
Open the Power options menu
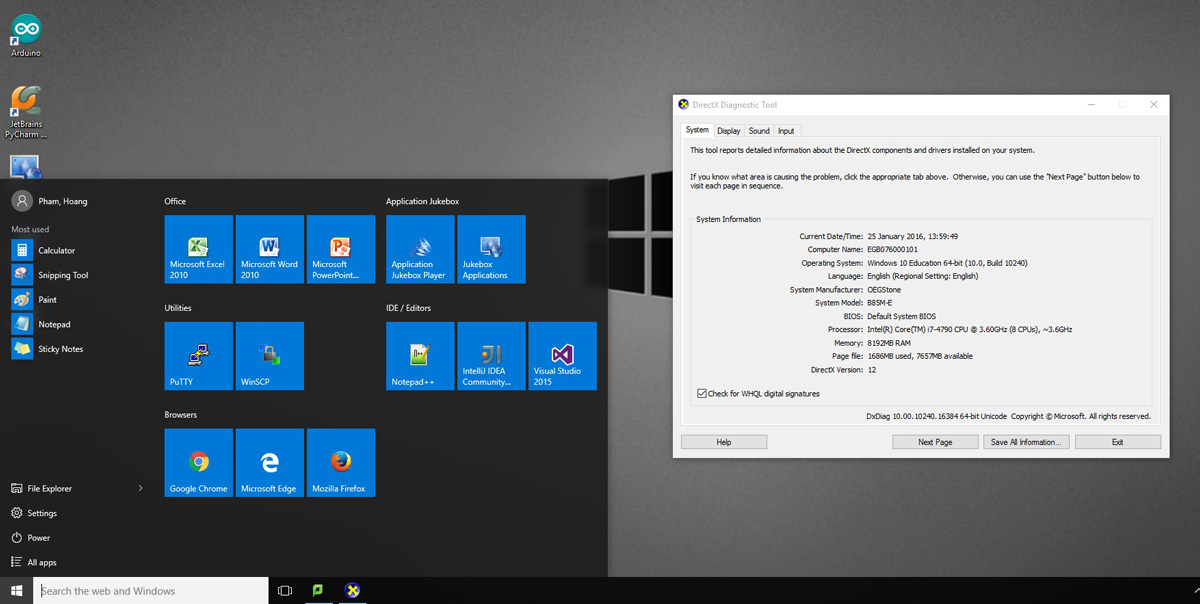click(x=38, y=538)
